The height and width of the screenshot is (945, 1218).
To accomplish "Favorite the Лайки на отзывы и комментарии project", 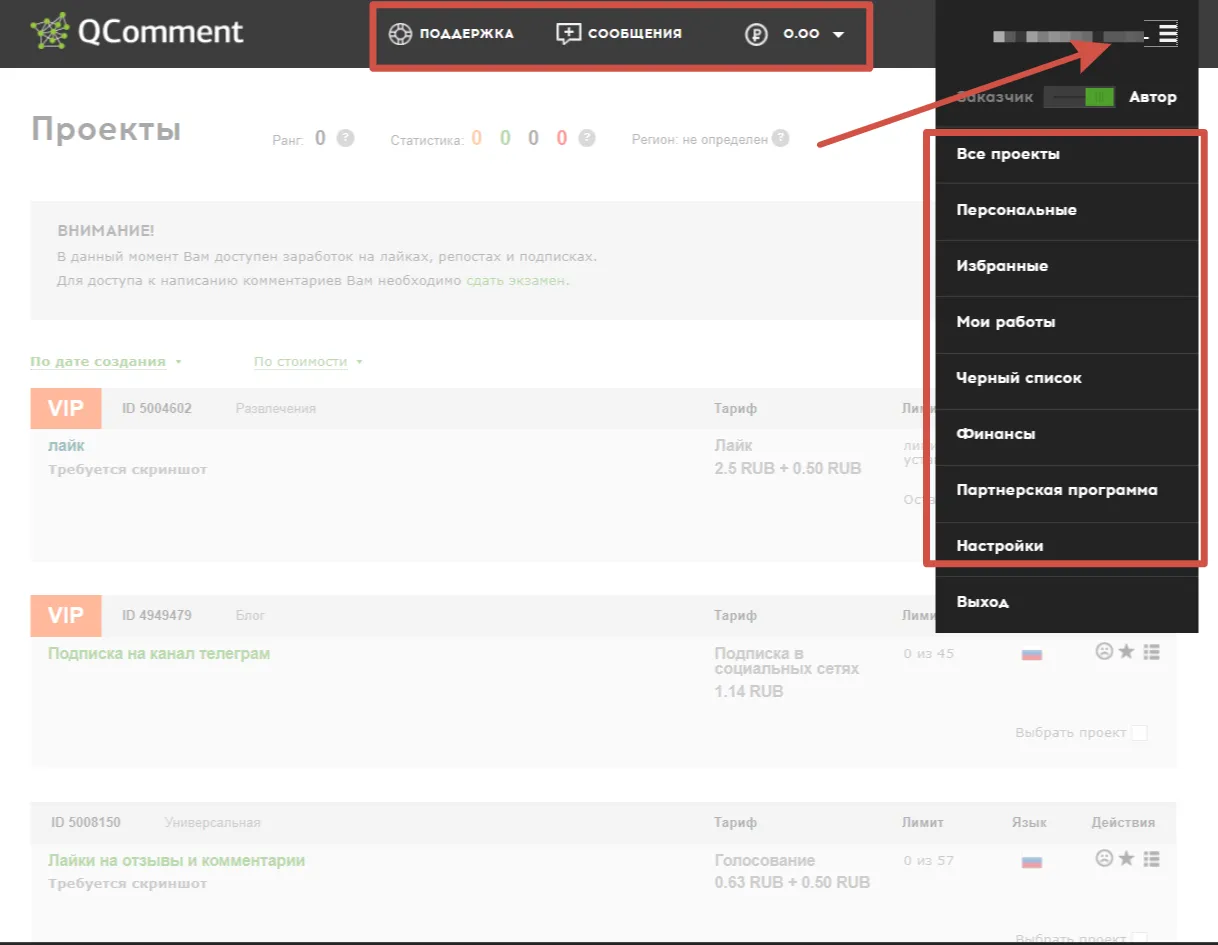I will tap(1126, 858).
